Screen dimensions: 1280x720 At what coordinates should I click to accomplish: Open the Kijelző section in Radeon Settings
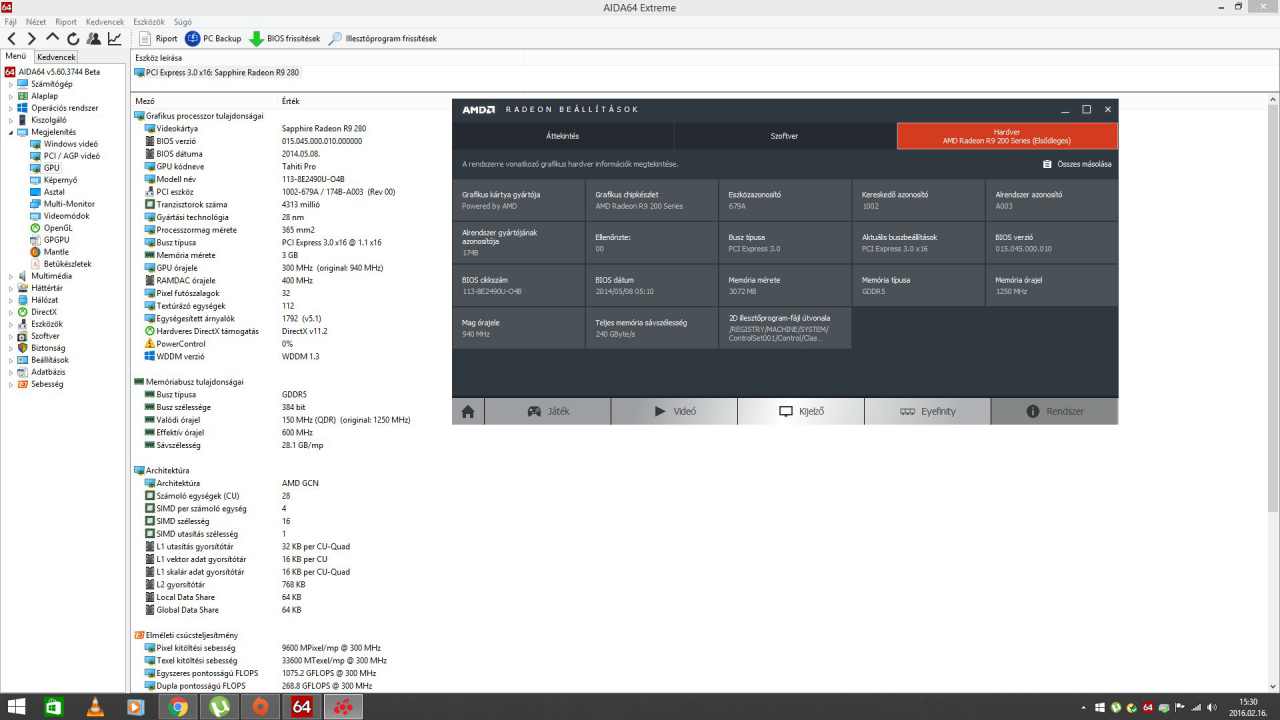click(x=801, y=411)
